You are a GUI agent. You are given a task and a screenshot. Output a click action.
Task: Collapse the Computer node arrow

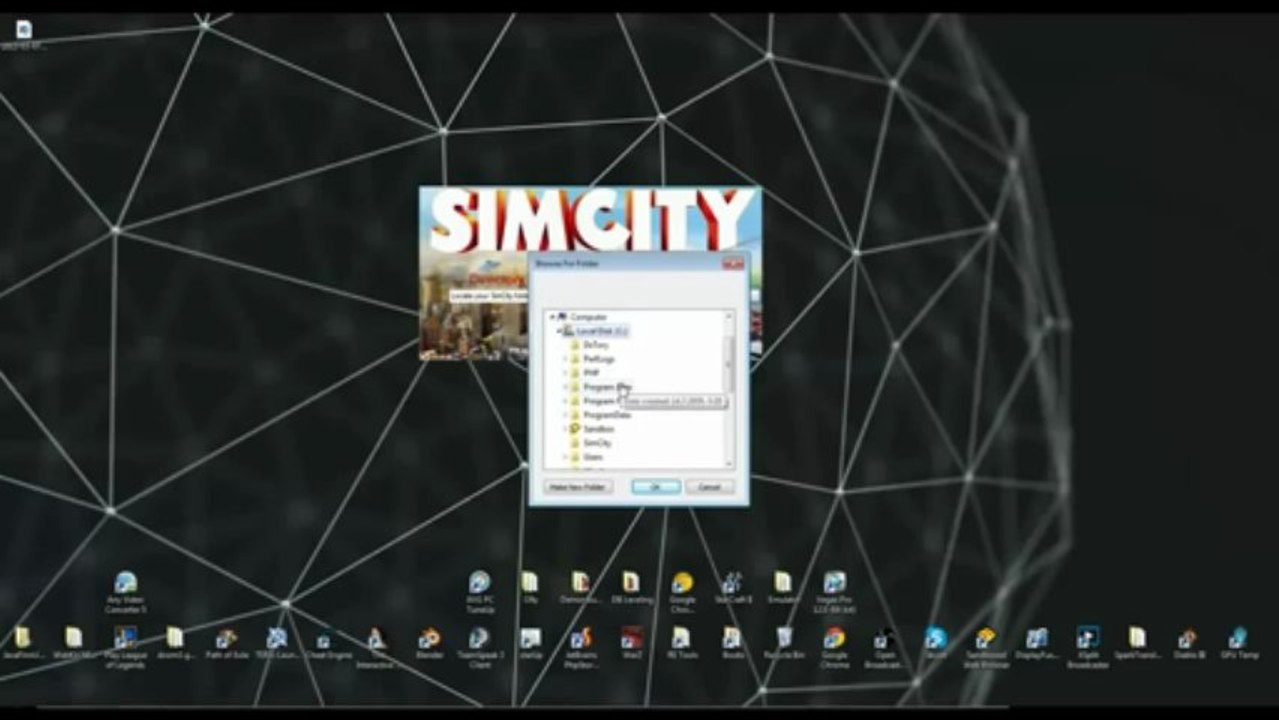[552, 317]
